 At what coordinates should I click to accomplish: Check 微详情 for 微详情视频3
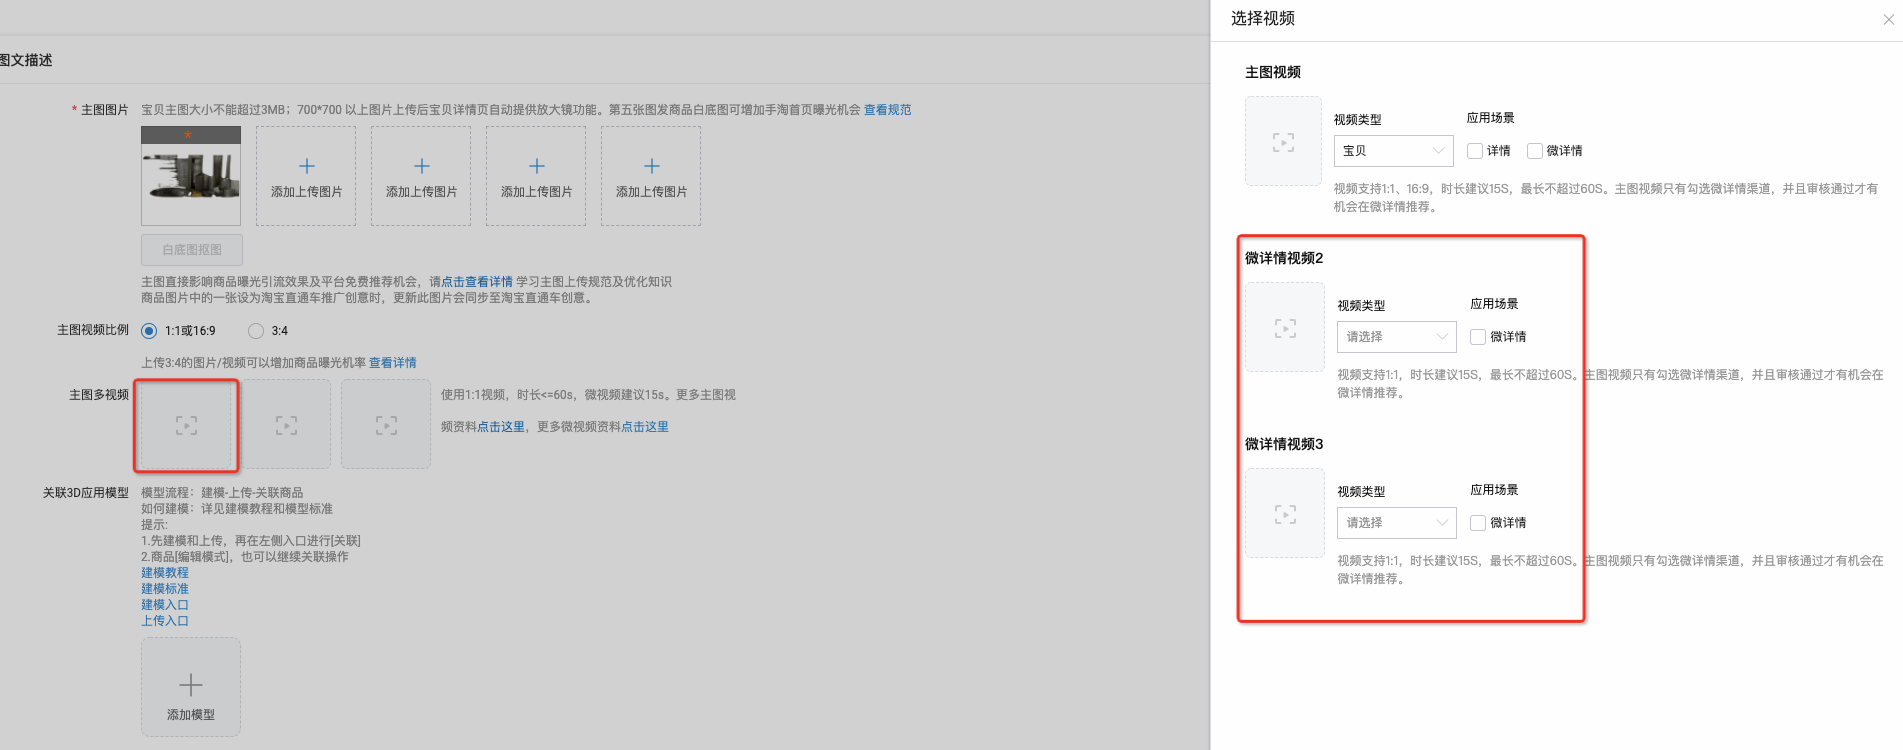point(1478,523)
